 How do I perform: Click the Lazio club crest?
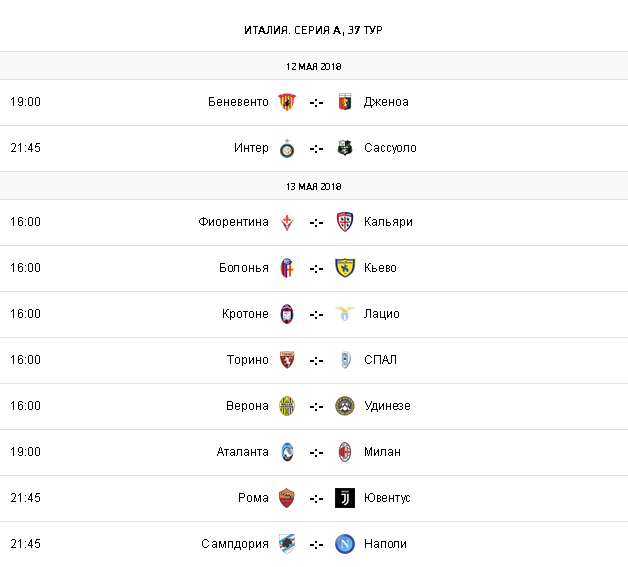[x=345, y=314]
